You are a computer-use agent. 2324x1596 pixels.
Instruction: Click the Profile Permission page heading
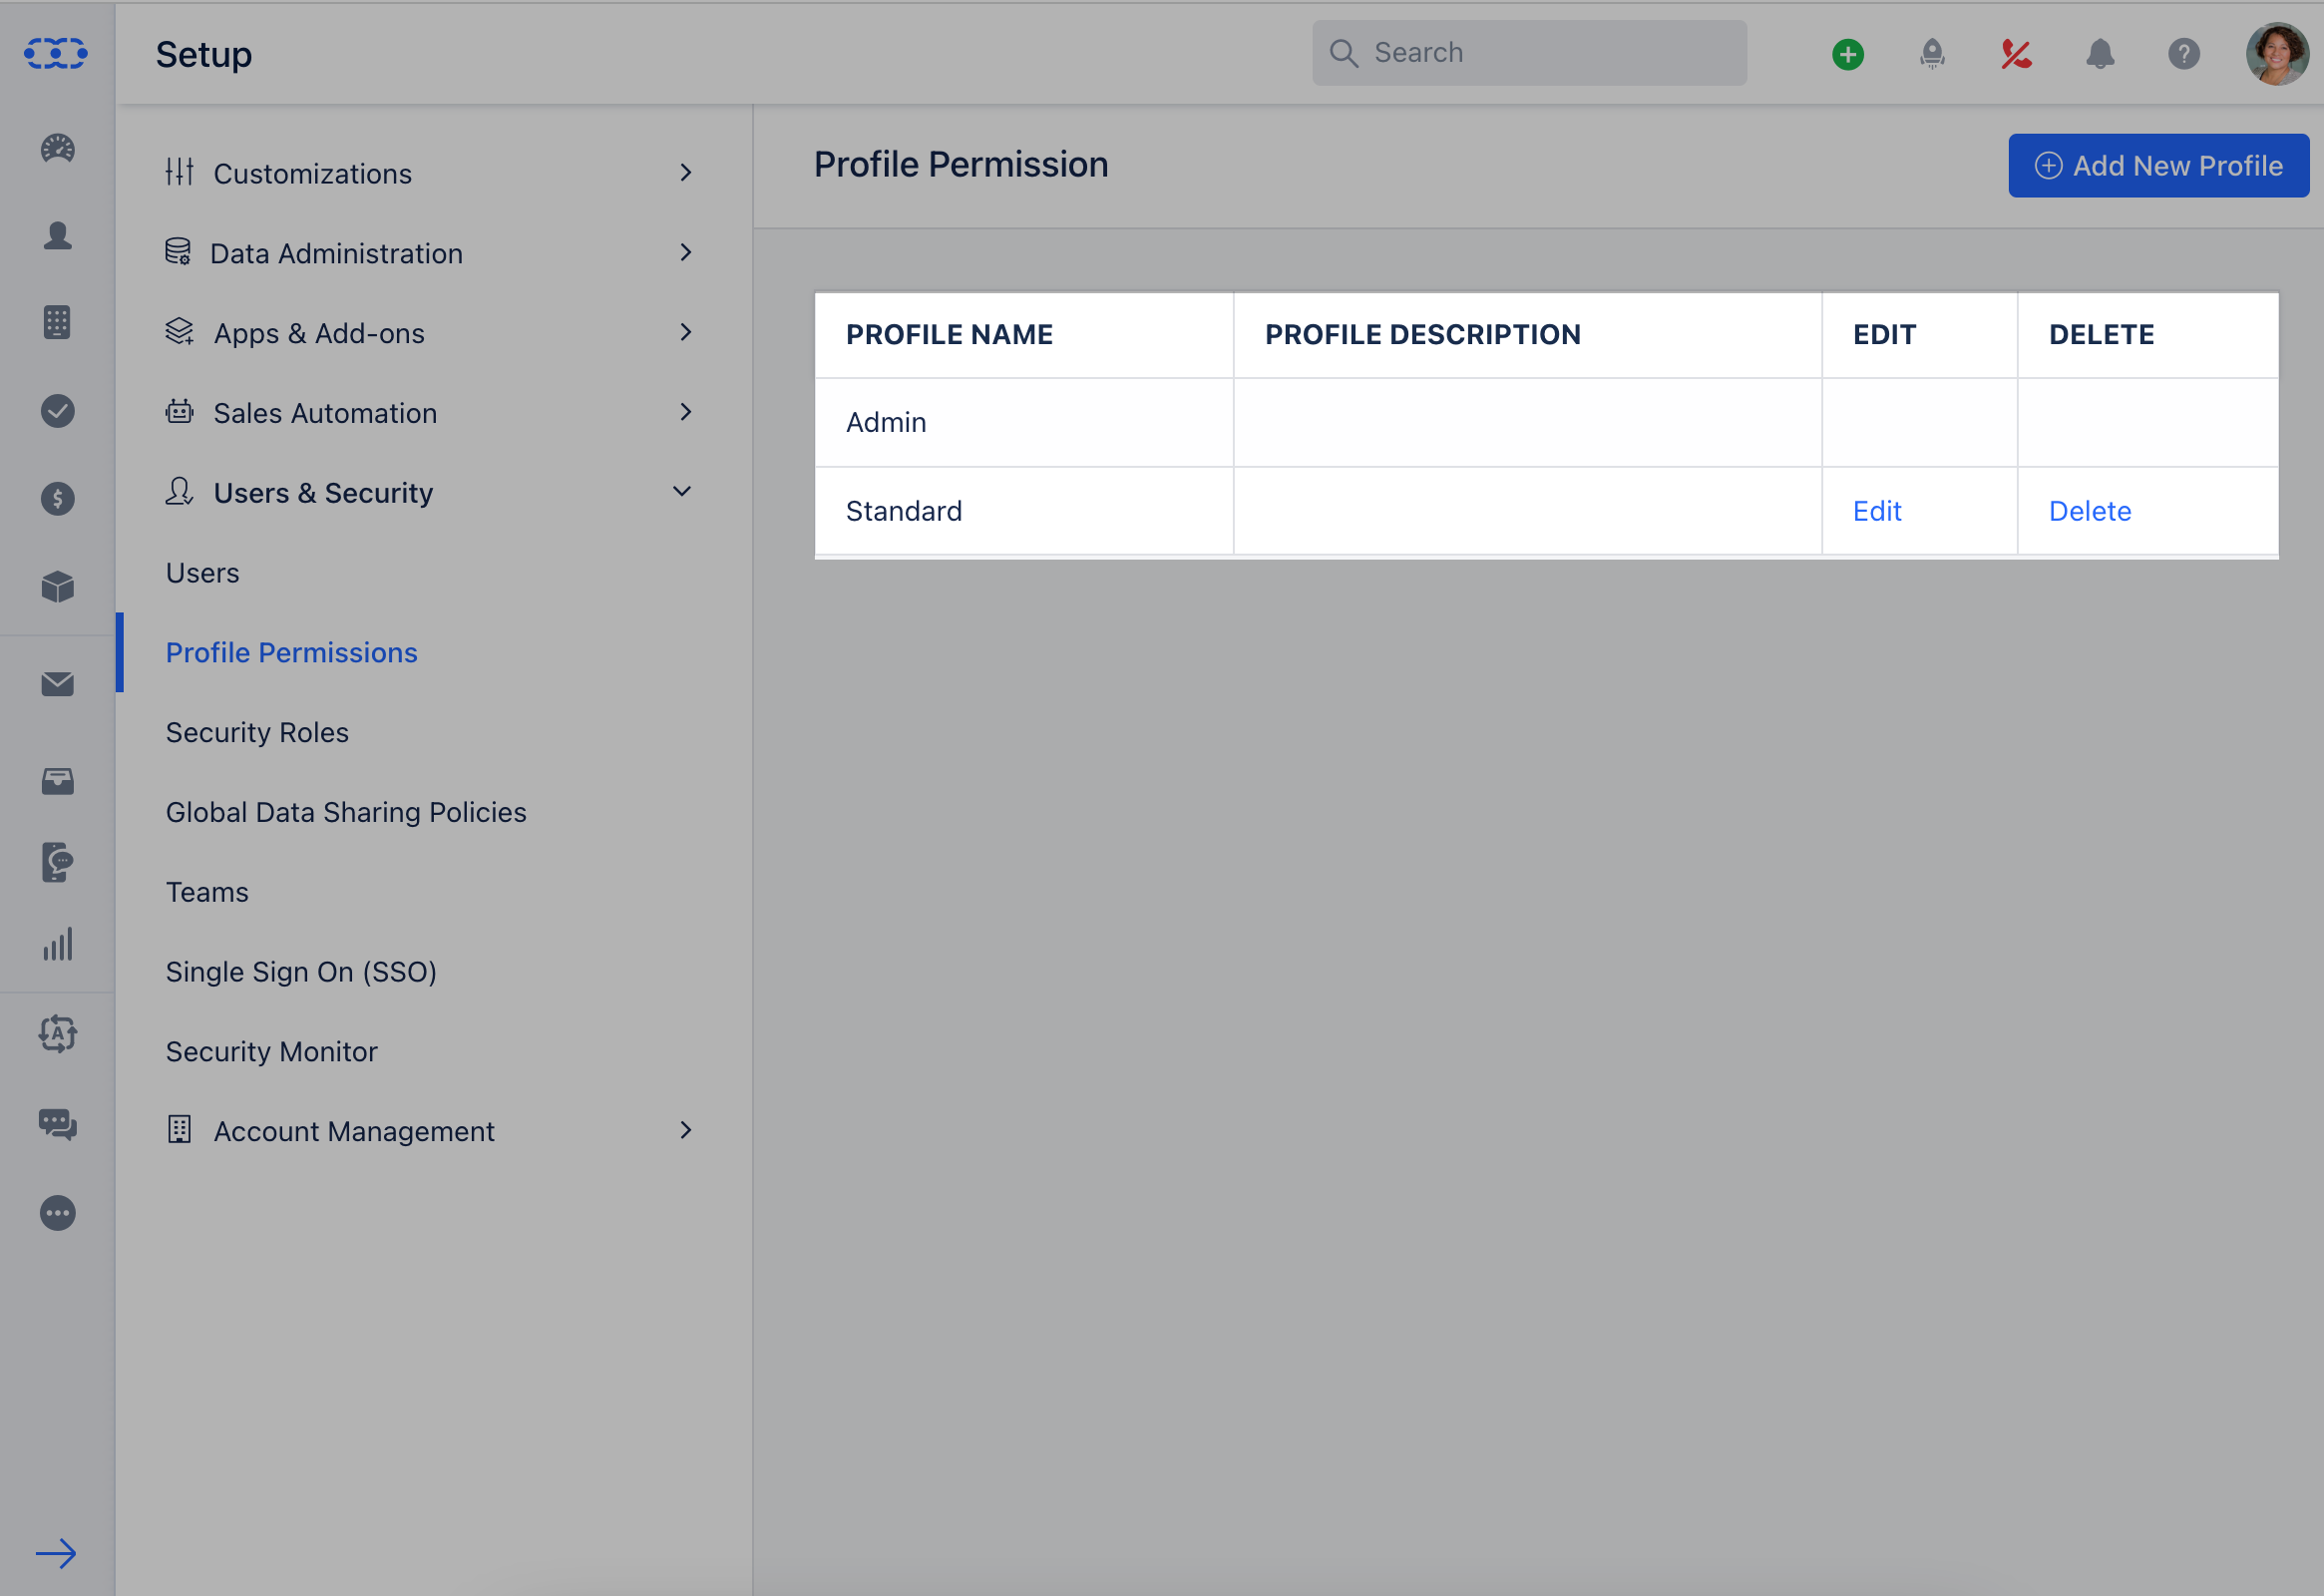click(x=961, y=165)
